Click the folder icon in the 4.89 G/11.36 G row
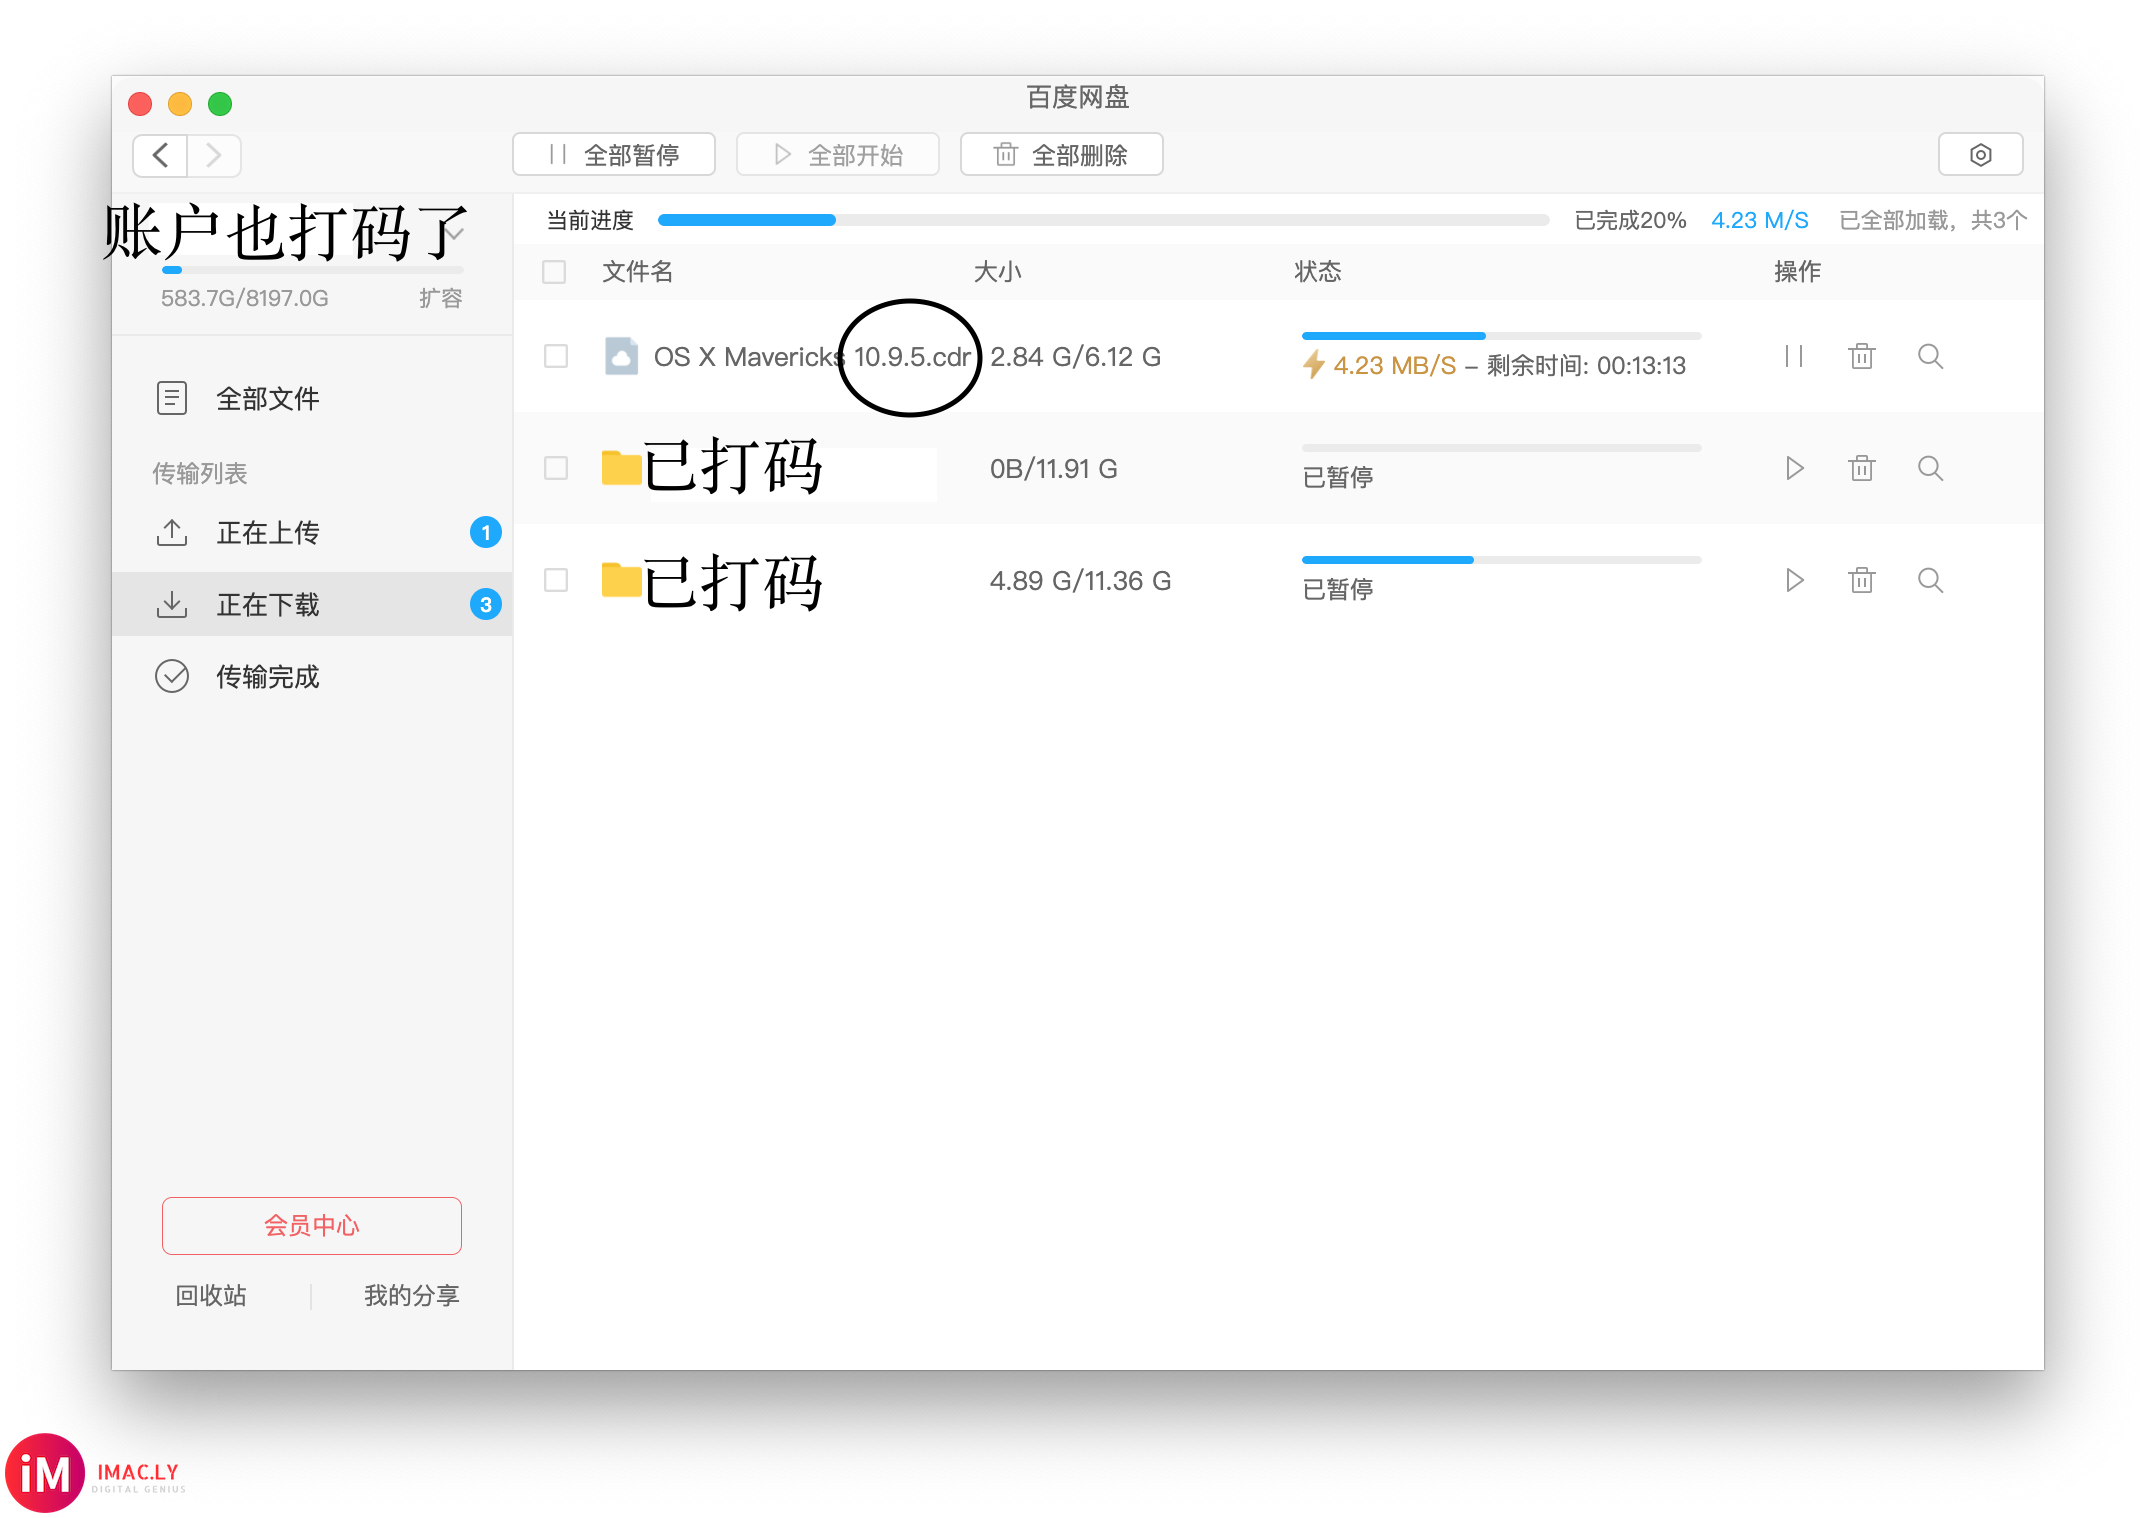 pos(621,580)
